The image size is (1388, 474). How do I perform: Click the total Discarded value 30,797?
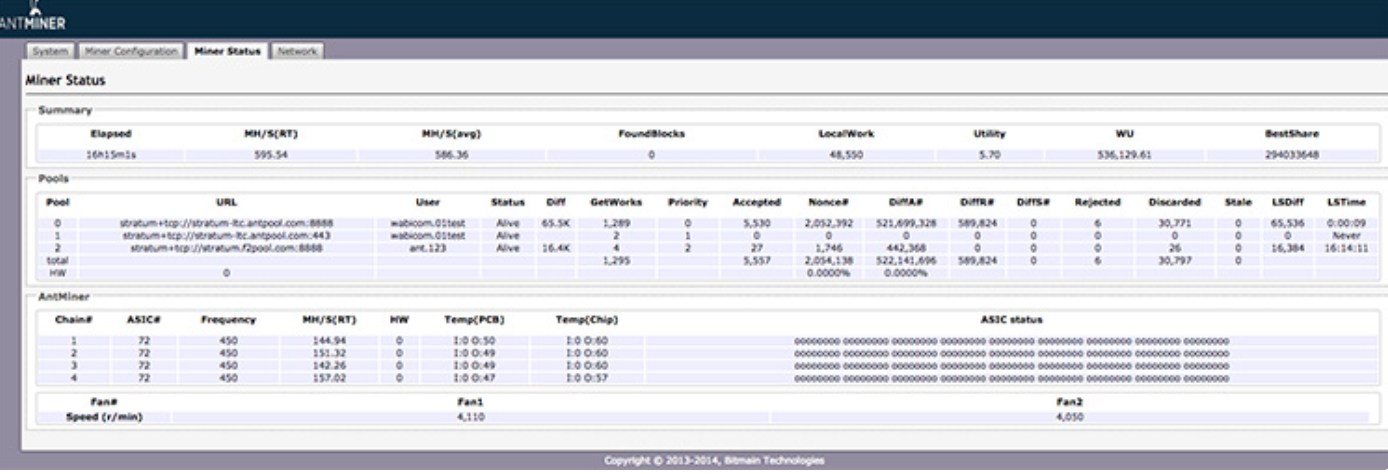click(x=1175, y=259)
